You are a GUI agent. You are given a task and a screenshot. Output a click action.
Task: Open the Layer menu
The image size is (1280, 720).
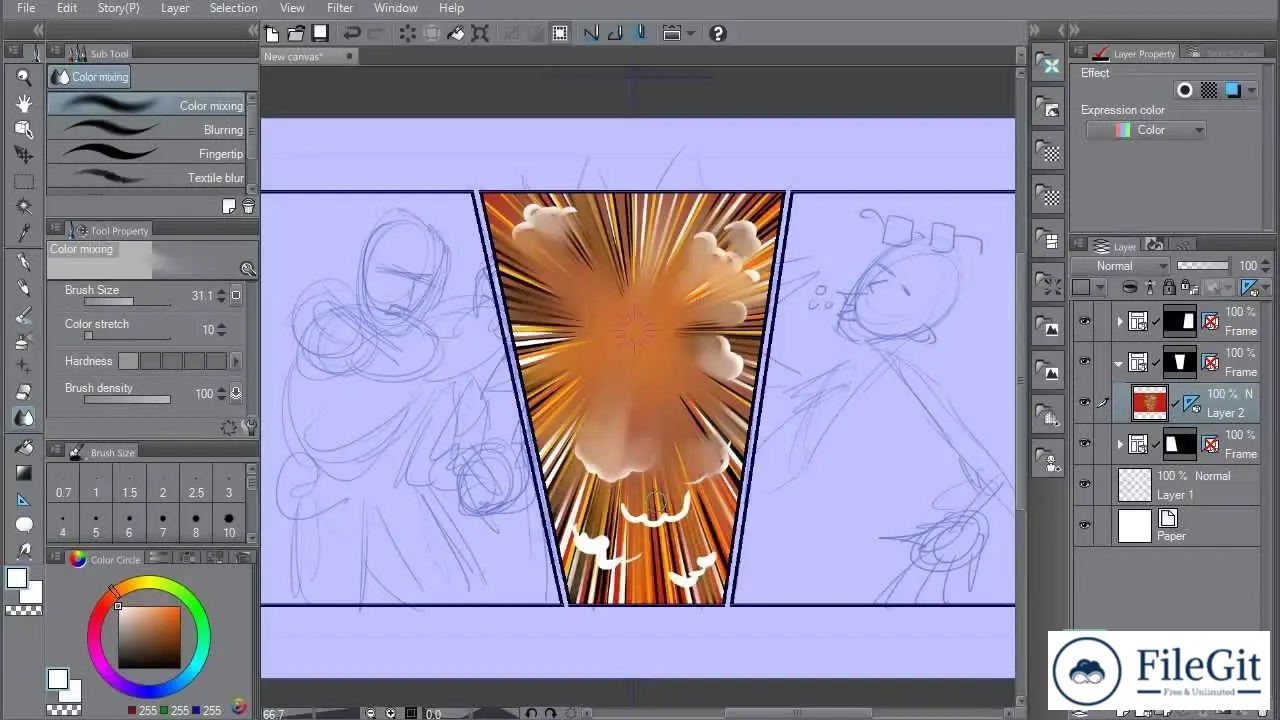[175, 8]
